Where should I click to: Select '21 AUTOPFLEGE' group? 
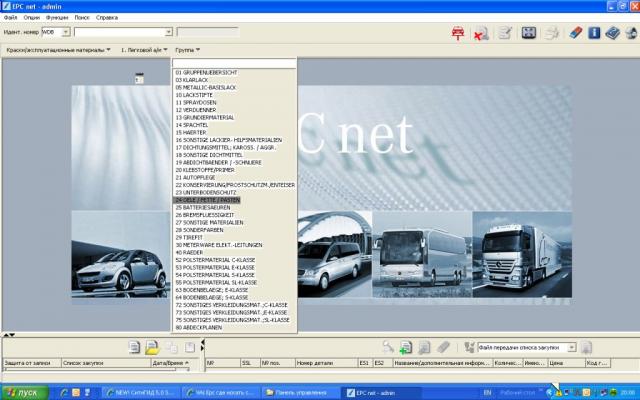pos(195,177)
